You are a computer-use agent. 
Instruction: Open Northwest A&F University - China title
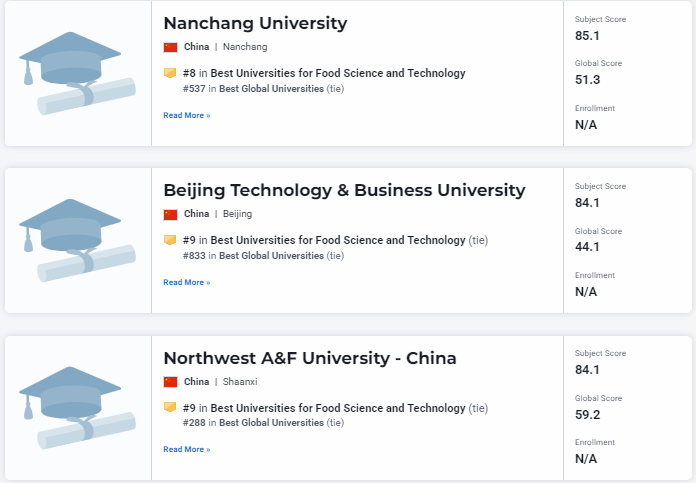tap(310, 358)
